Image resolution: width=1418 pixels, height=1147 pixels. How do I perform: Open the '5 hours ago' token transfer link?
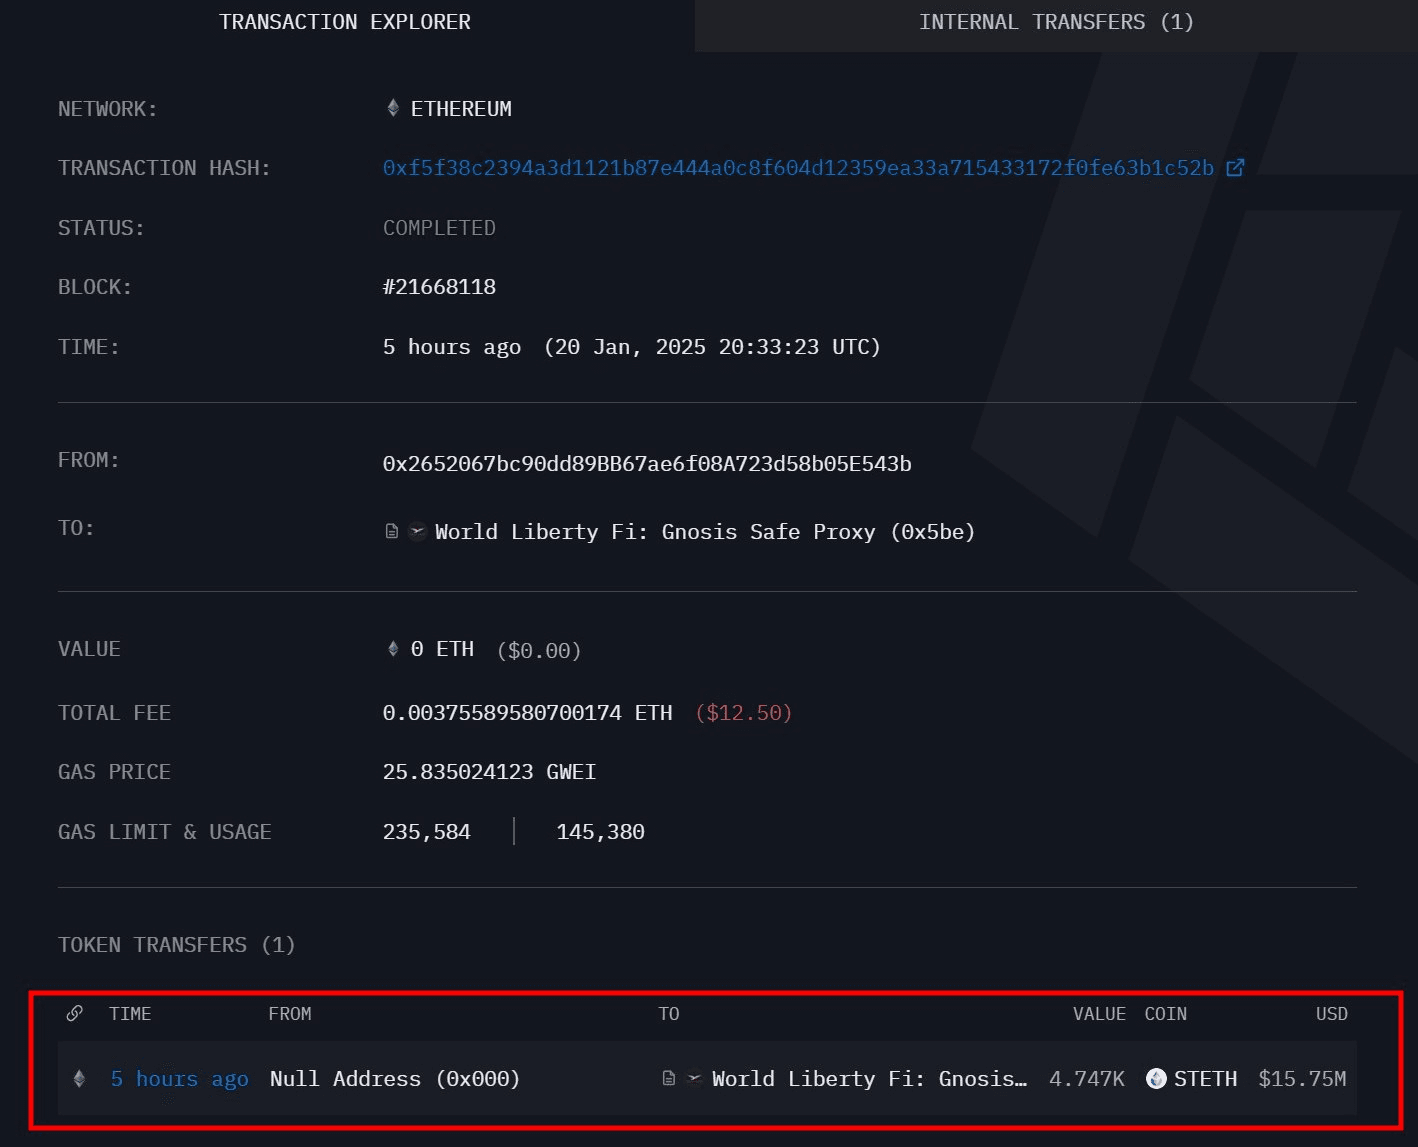pos(179,1079)
